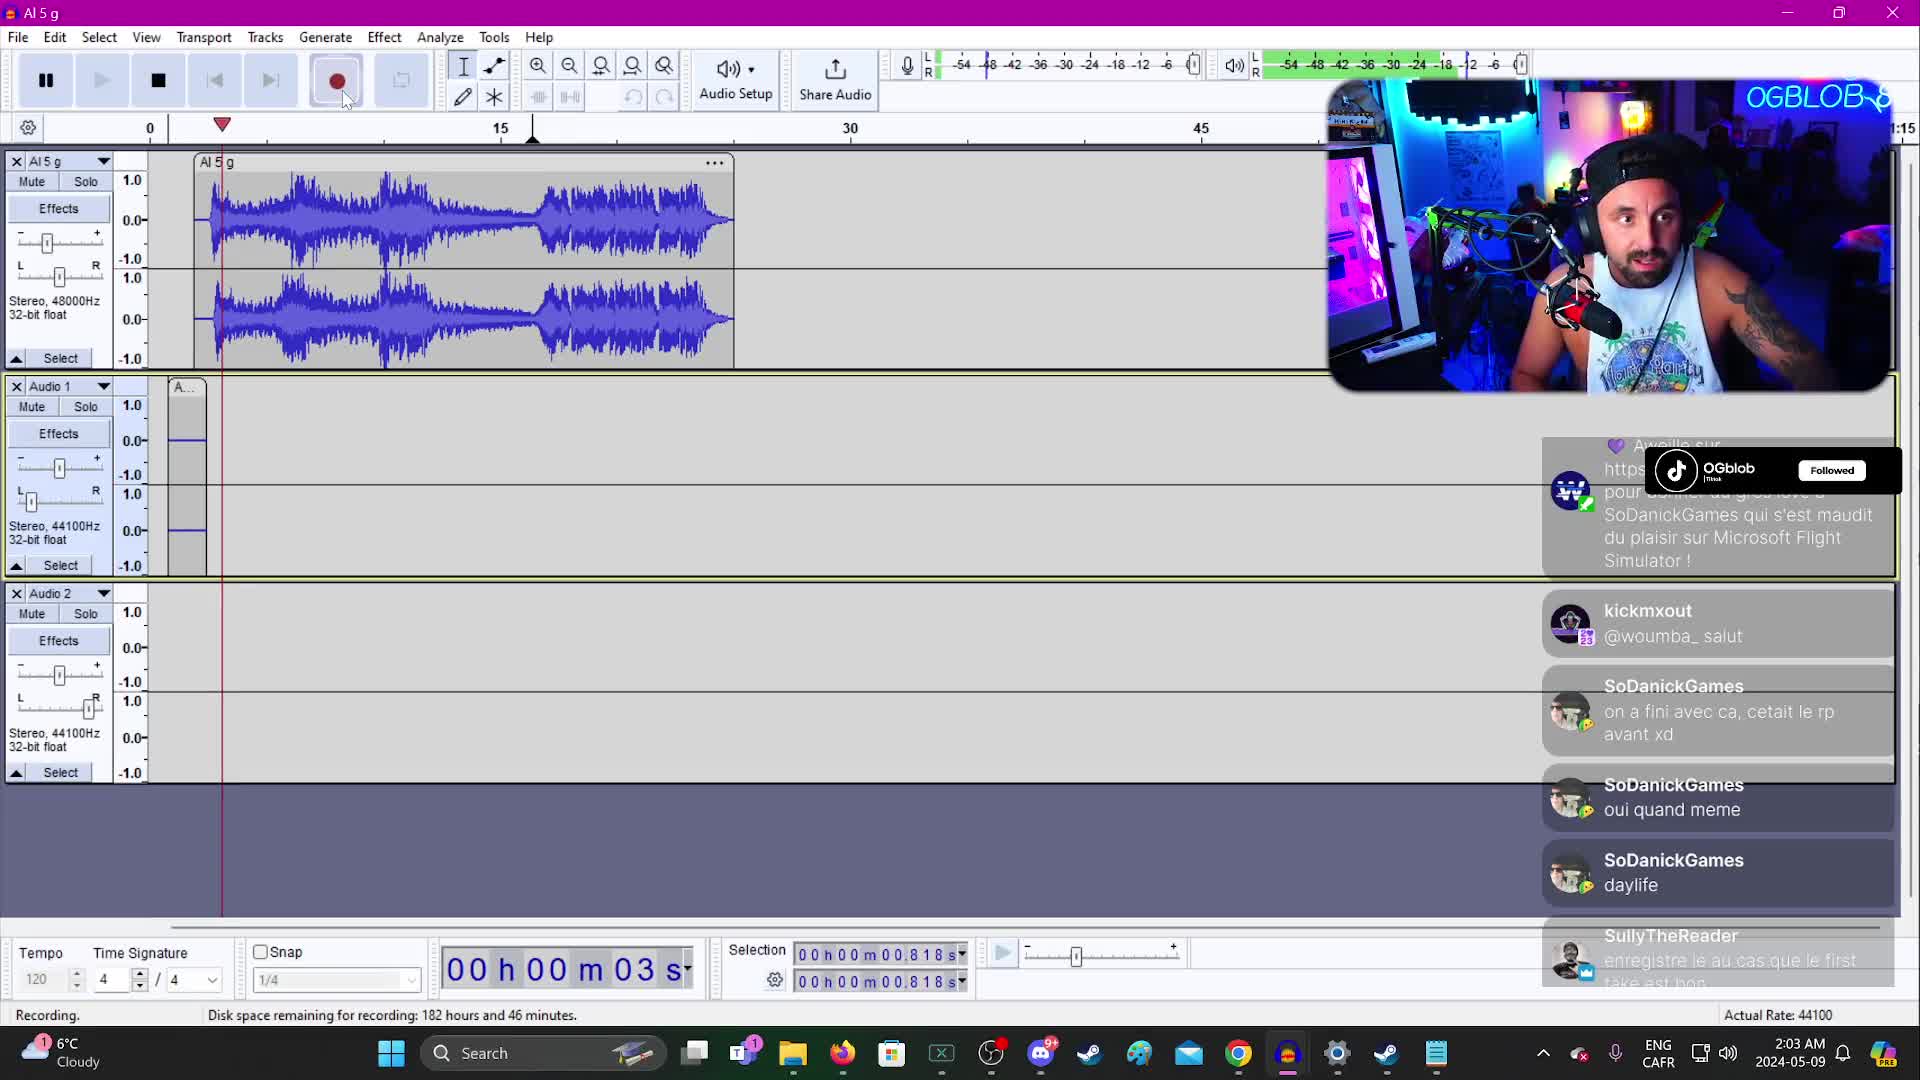Screen dimensions: 1920x1080
Task: Select the Selection (I-beam) tool
Action: pos(463,66)
